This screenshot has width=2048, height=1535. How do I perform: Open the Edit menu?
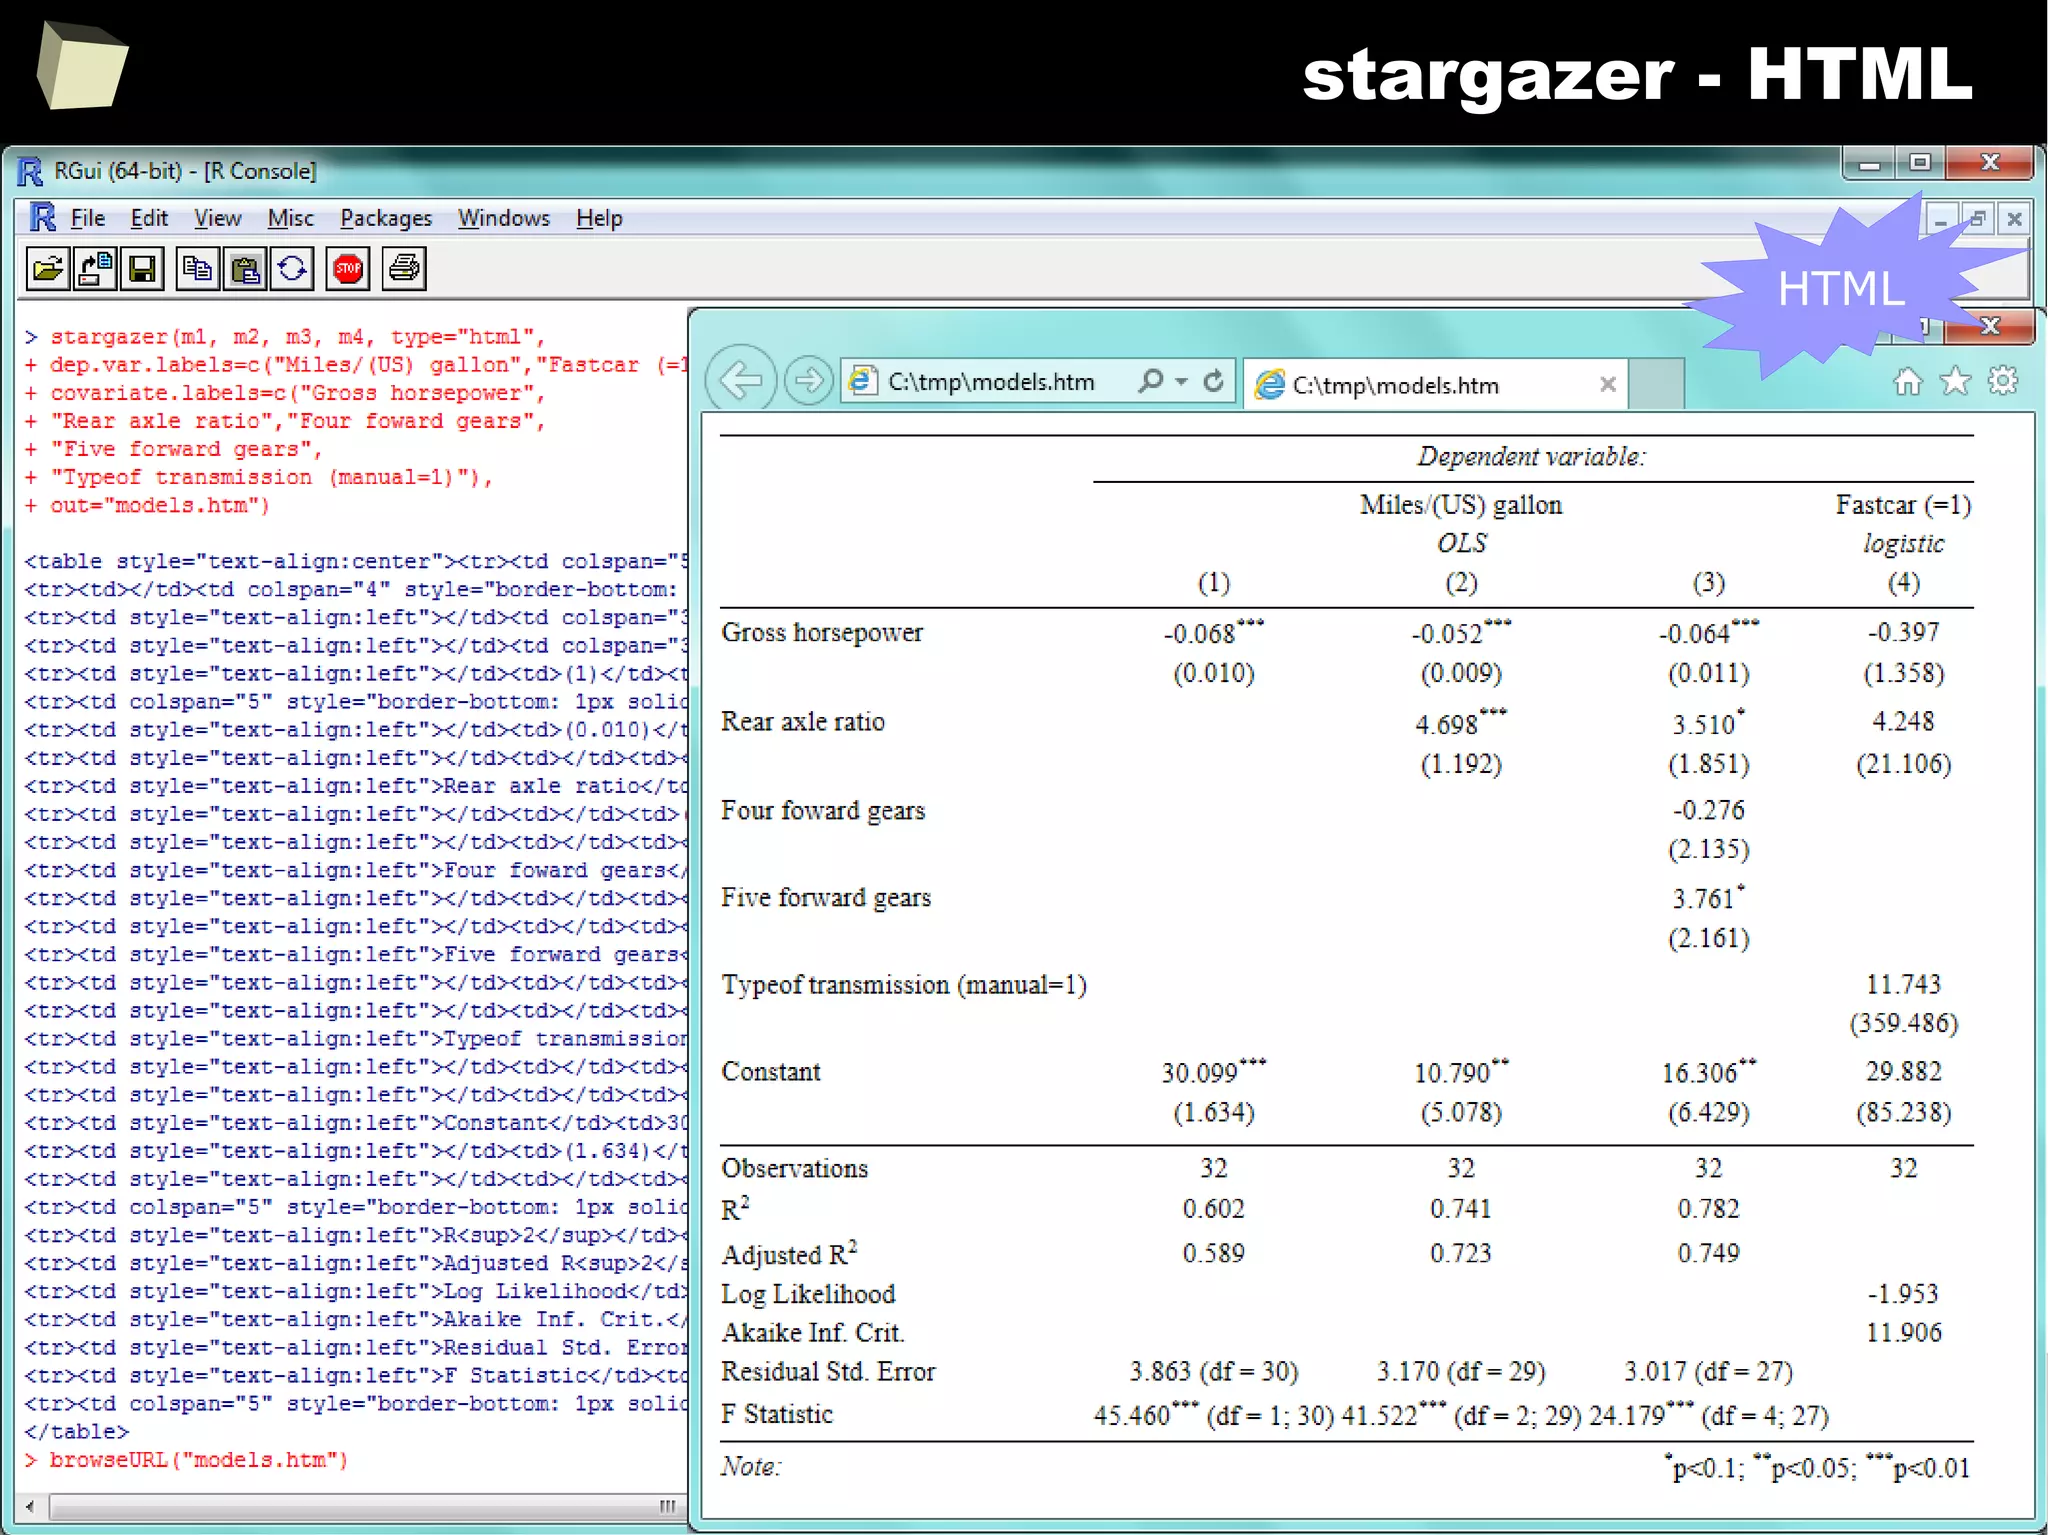click(149, 218)
